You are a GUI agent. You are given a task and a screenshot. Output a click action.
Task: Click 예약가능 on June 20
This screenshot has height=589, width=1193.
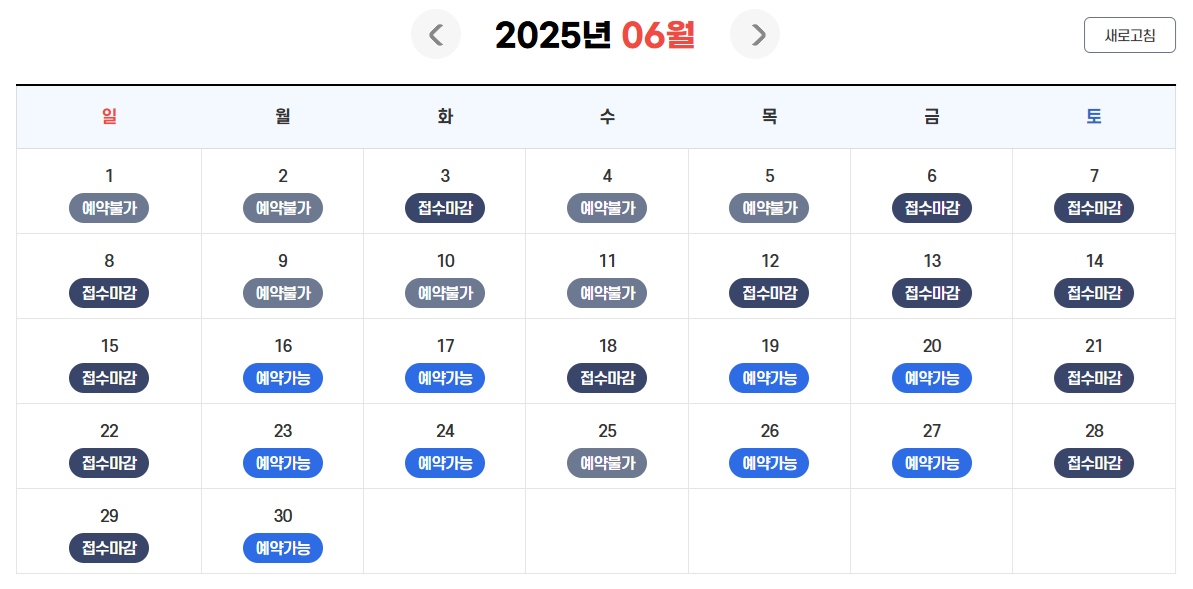click(931, 378)
